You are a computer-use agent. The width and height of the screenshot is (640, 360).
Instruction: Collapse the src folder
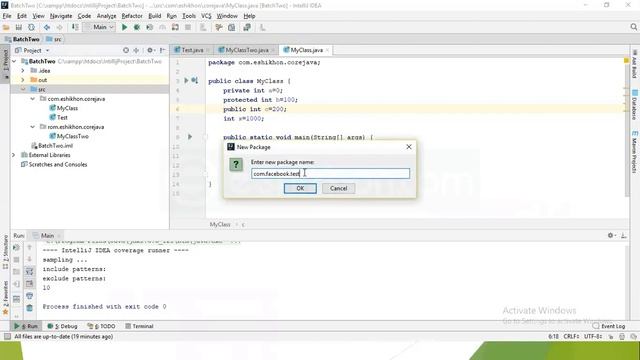23,89
